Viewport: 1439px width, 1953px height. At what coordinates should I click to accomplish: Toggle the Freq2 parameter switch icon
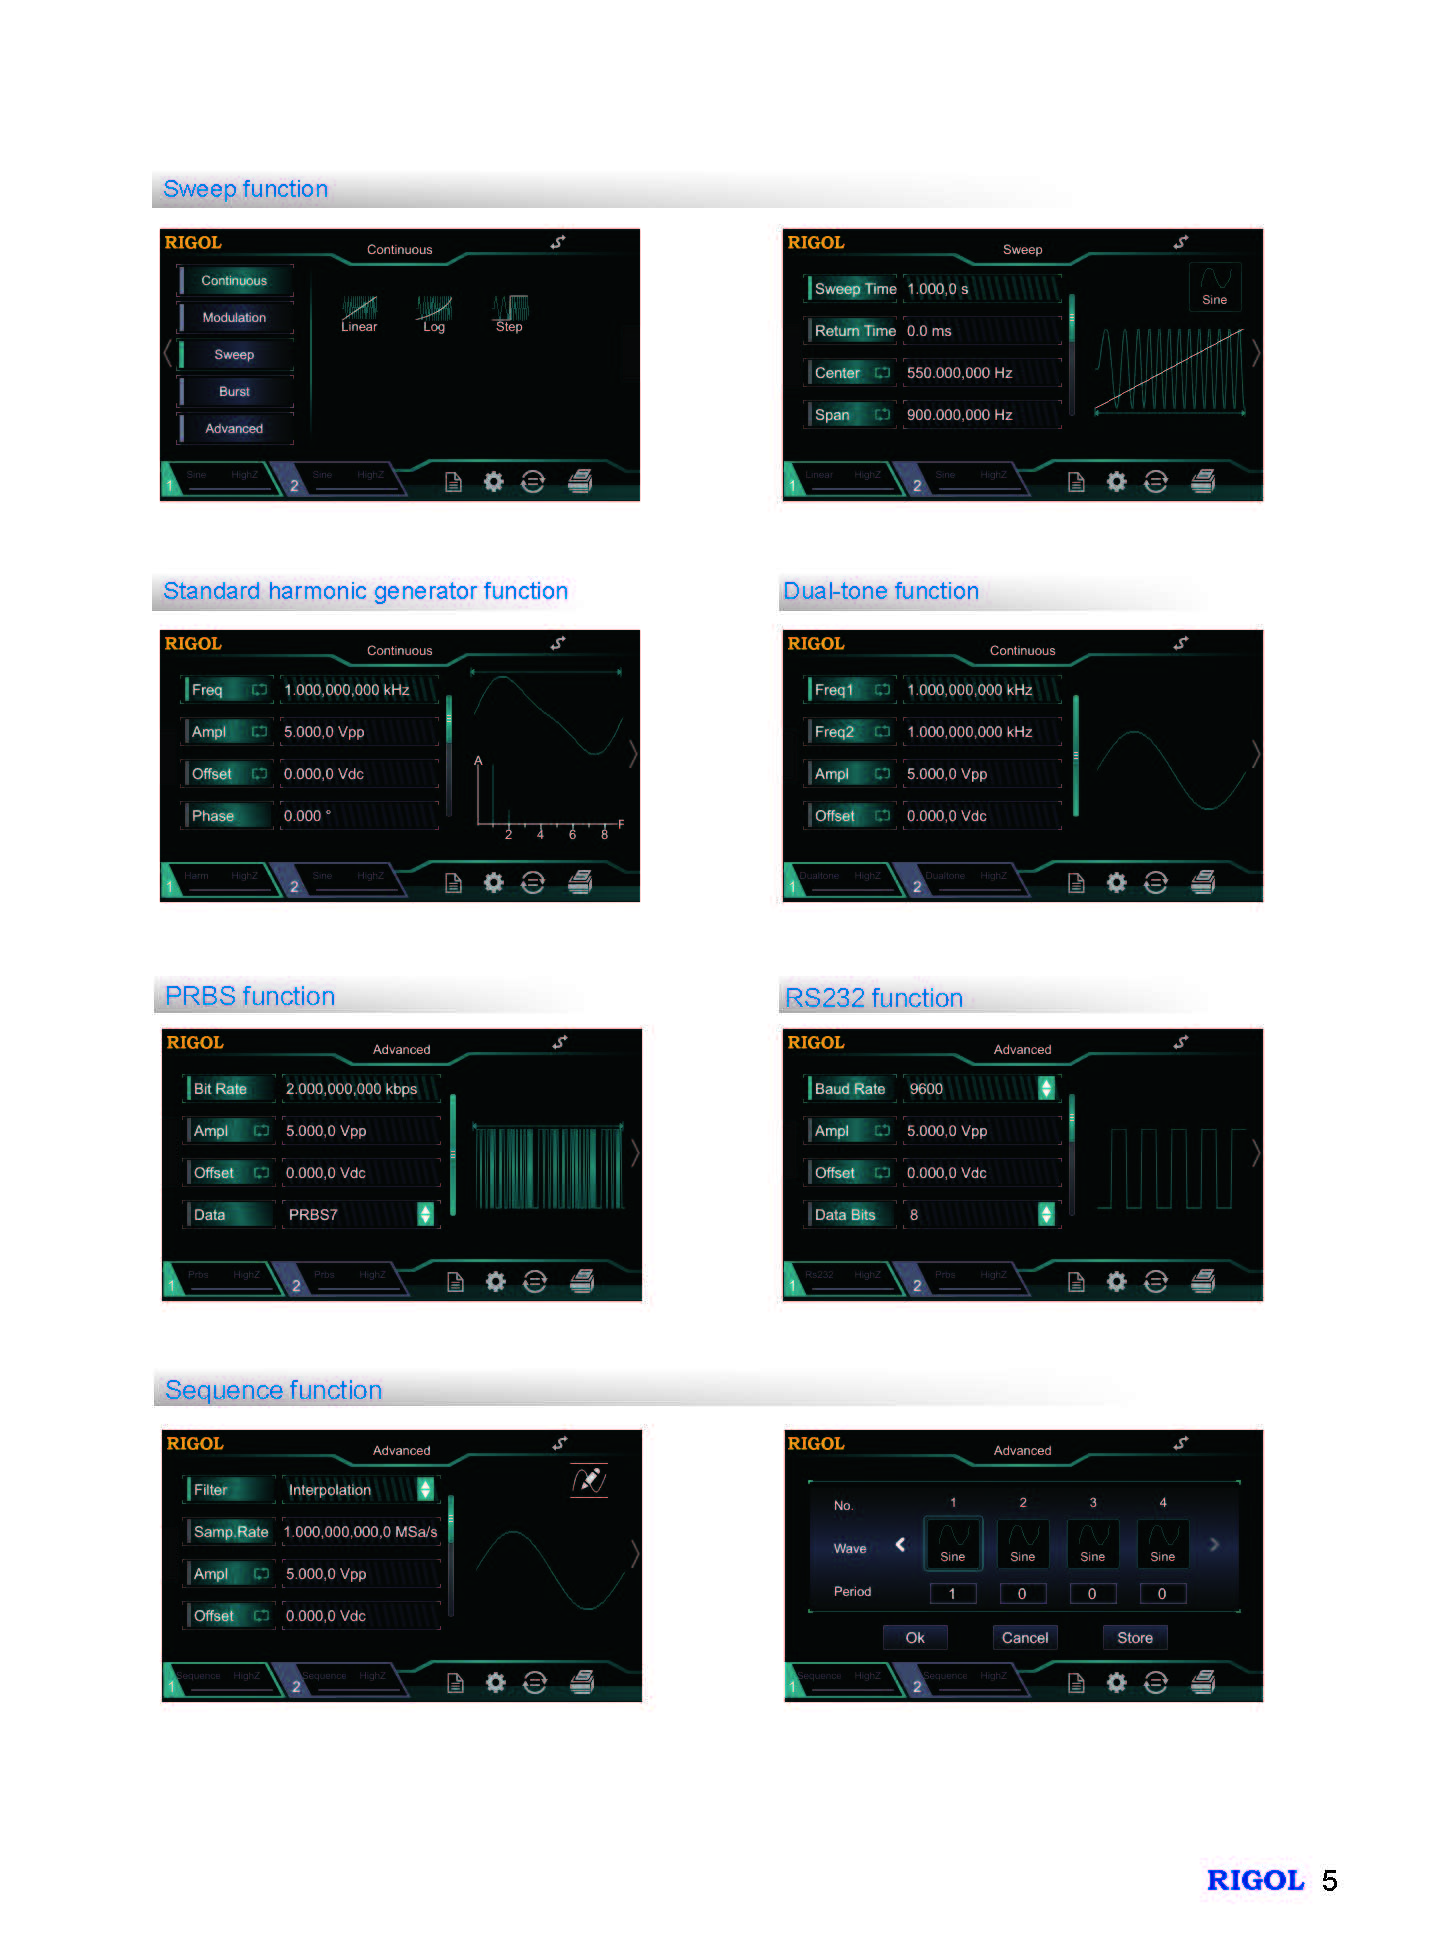pyautogui.click(x=882, y=732)
